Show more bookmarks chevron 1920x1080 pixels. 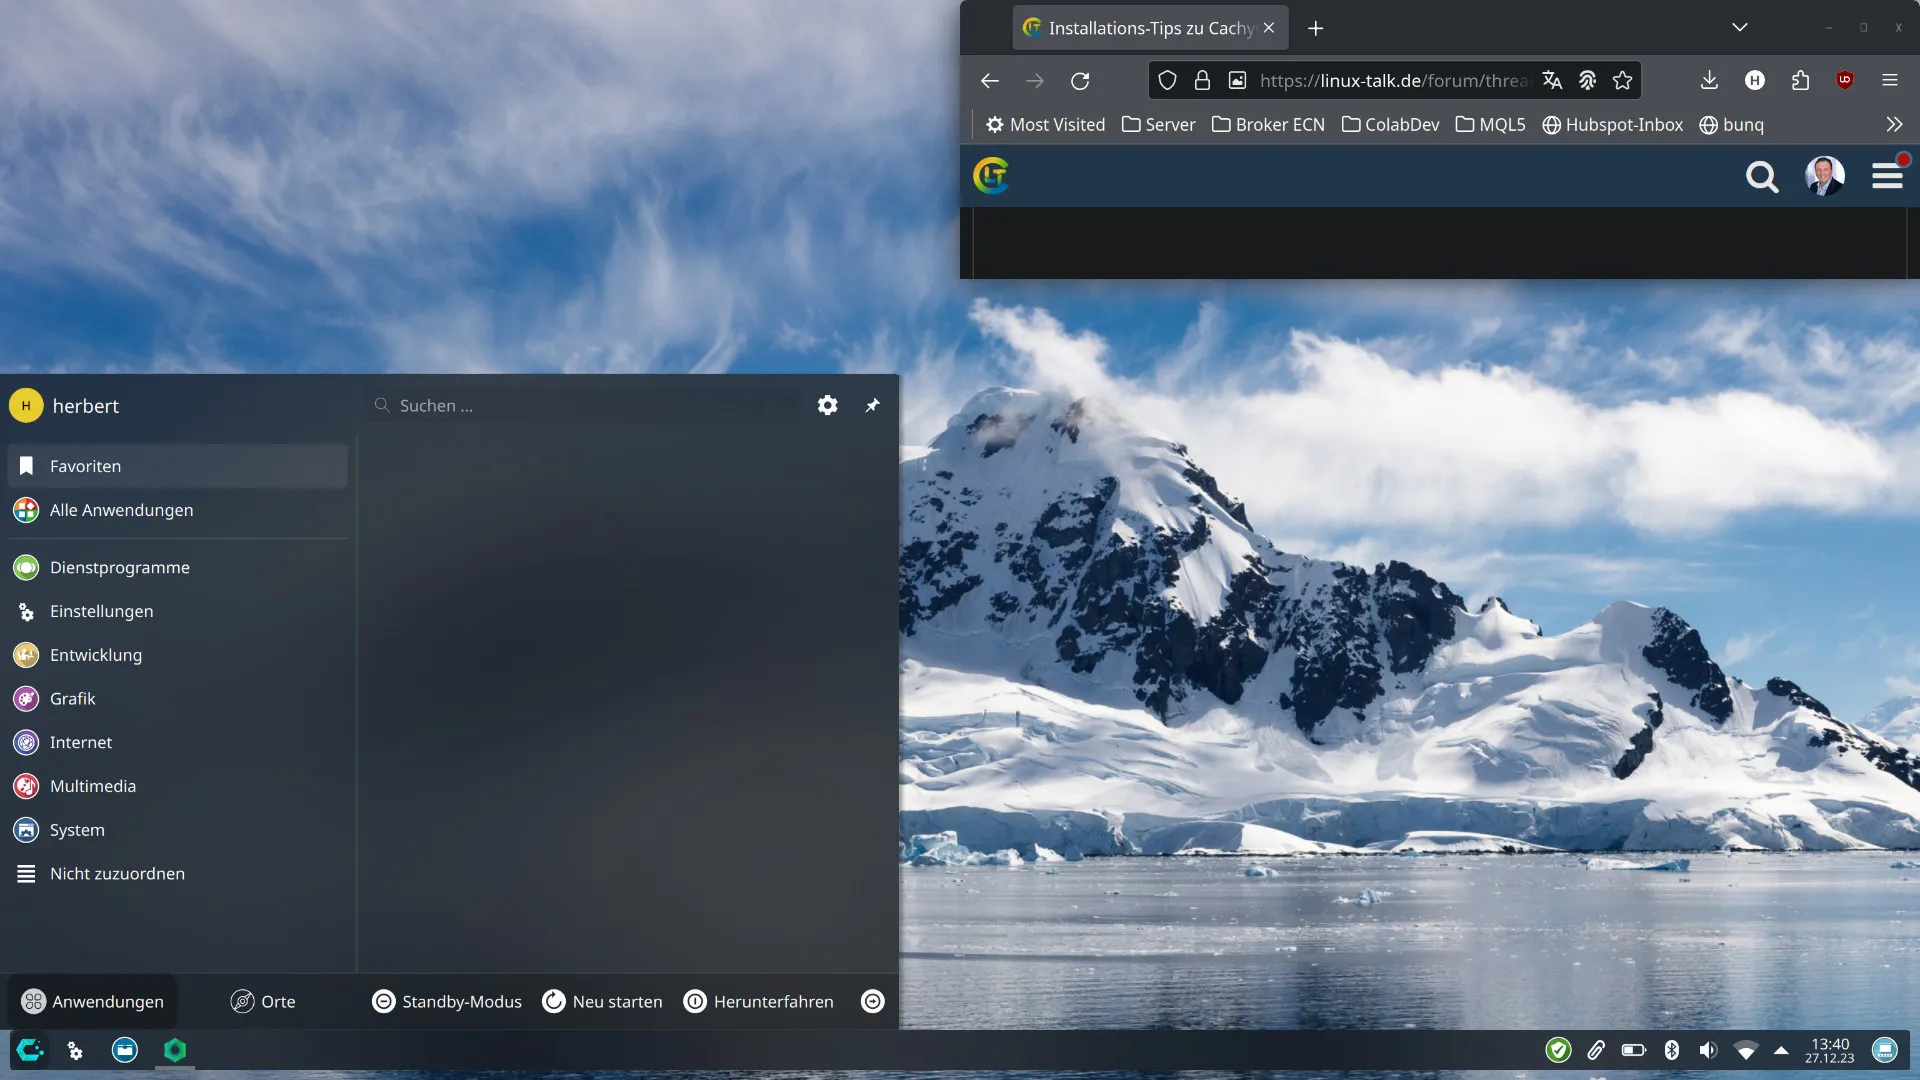[x=1894, y=124]
